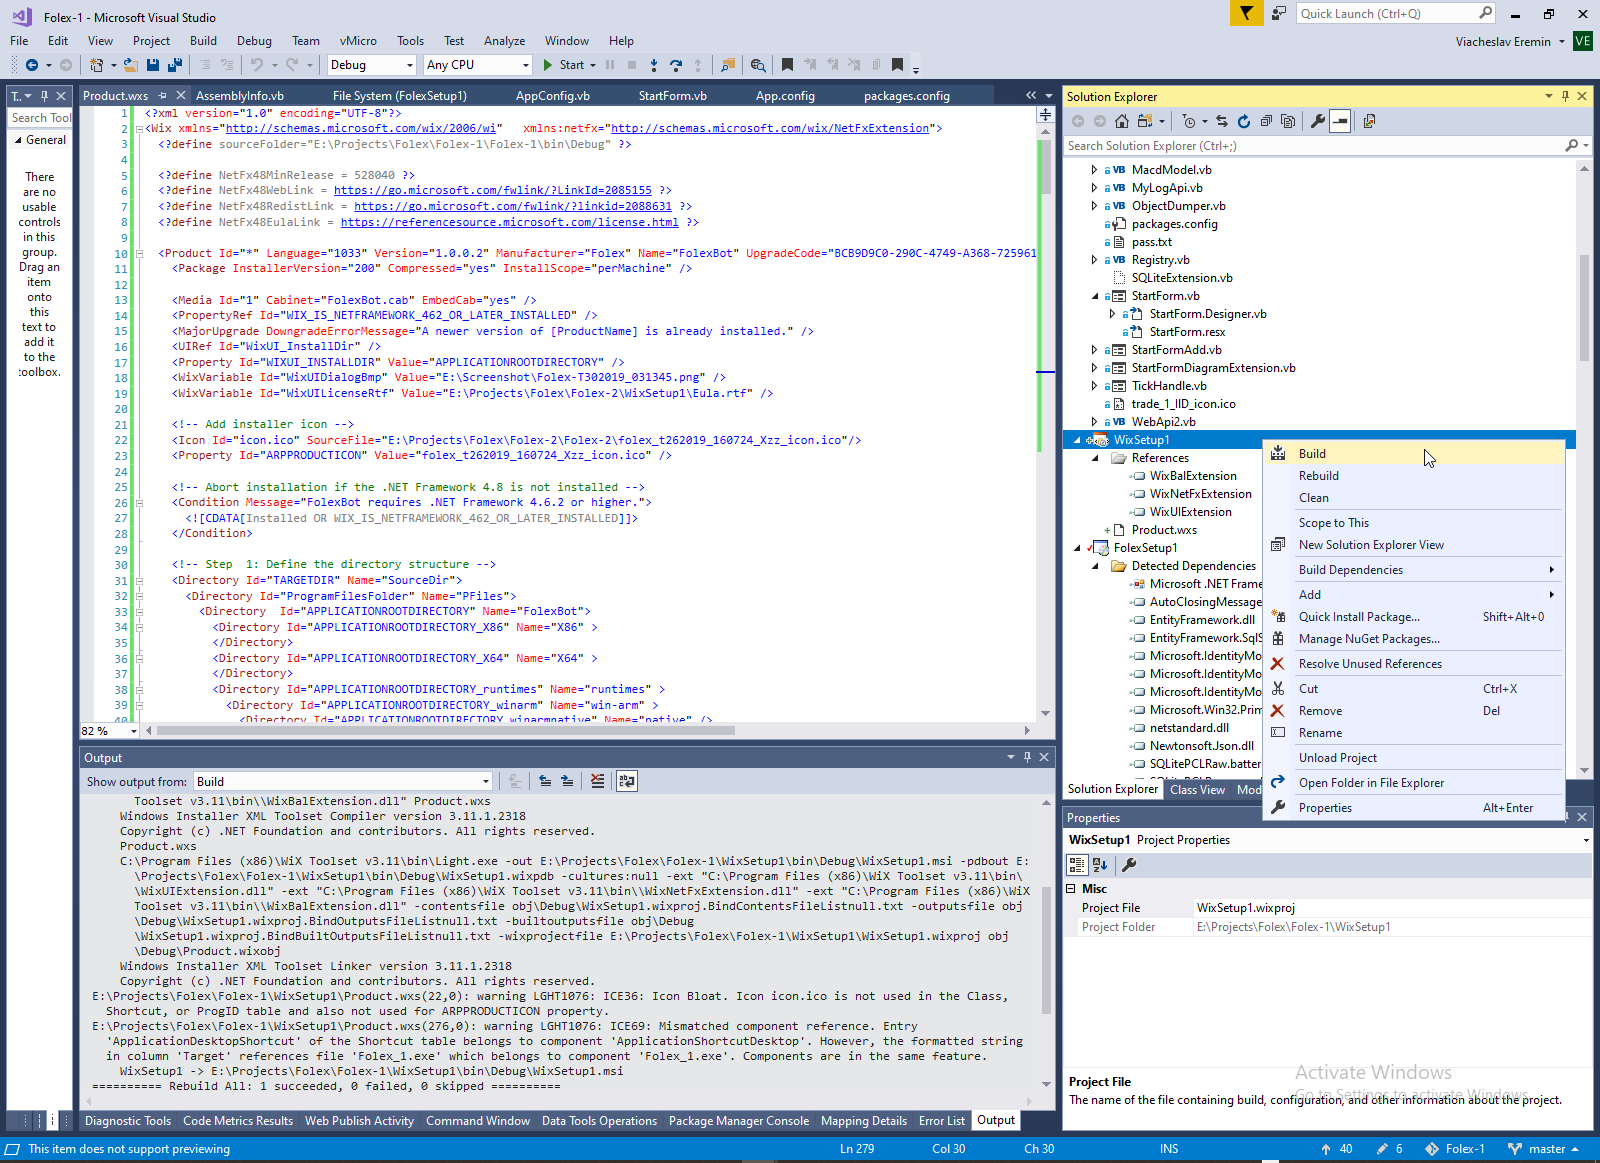The height and width of the screenshot is (1163, 1600).
Task: Click the Property Pages wrench icon in Properties
Action: click(1129, 865)
